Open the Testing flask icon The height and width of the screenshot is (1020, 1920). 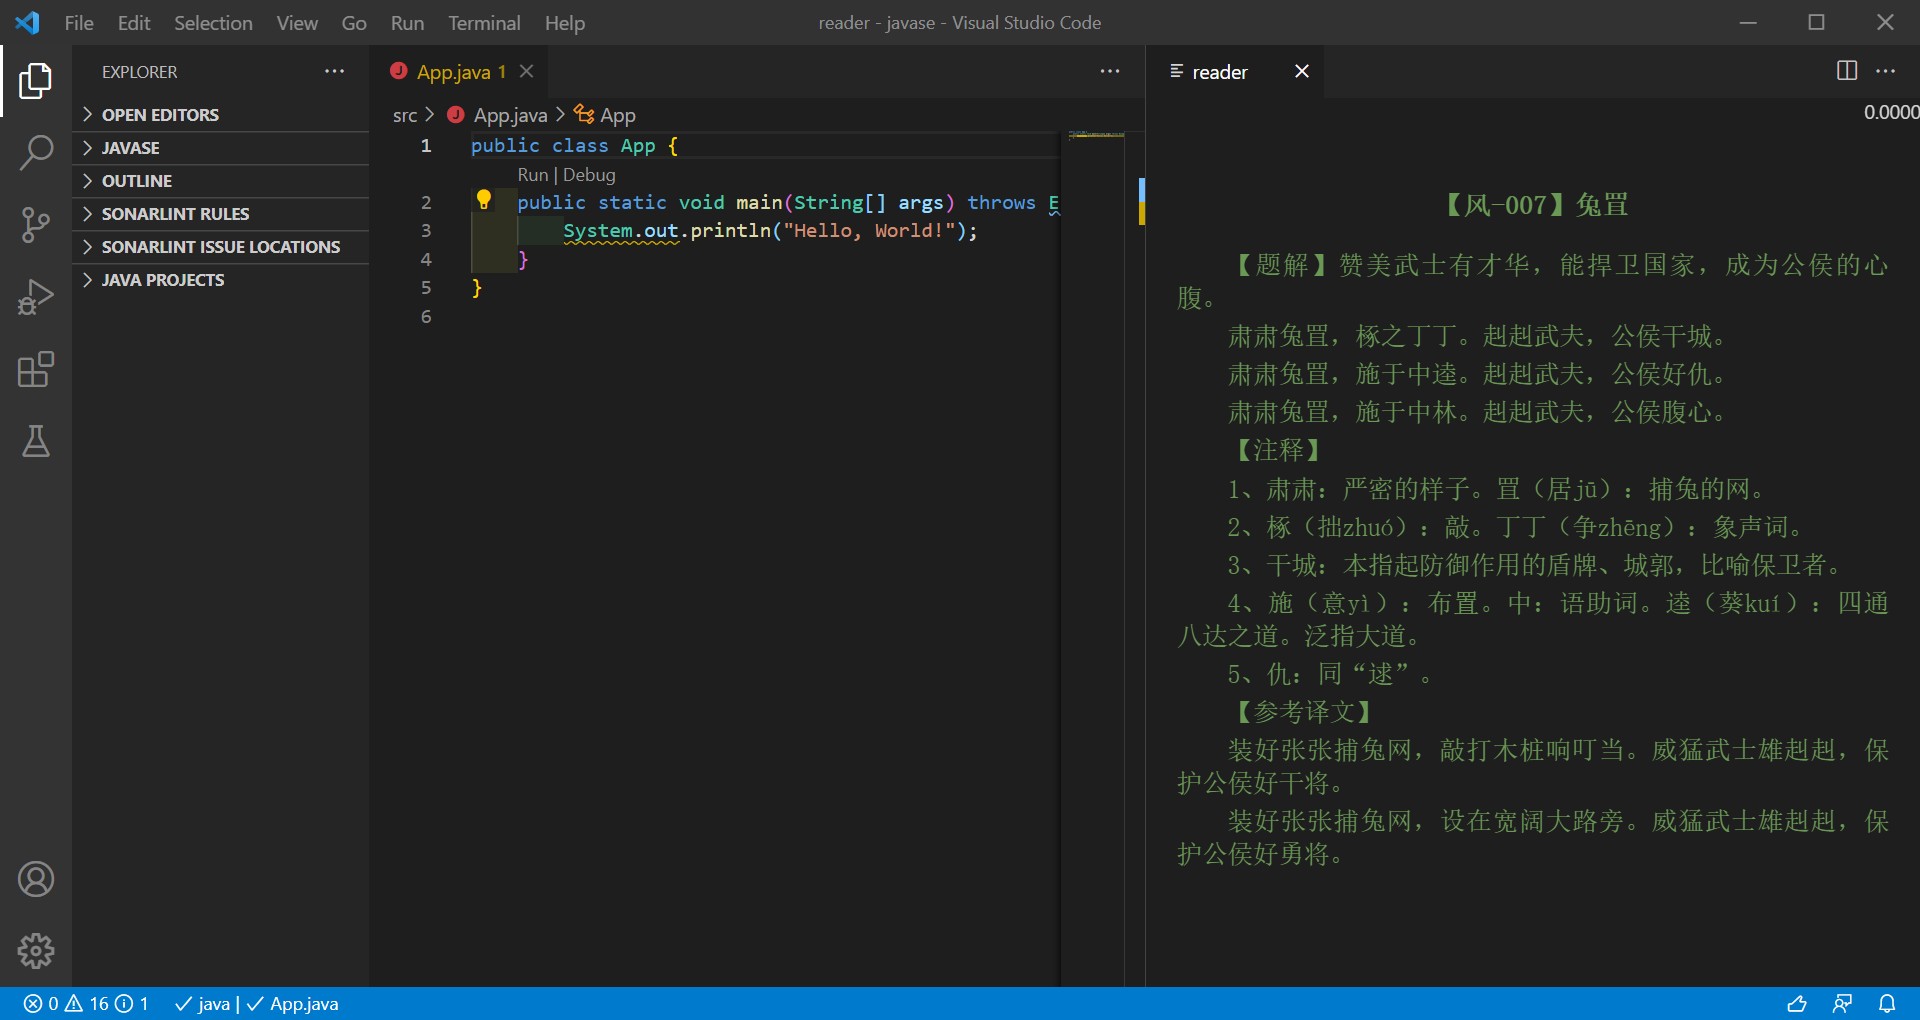(36, 441)
